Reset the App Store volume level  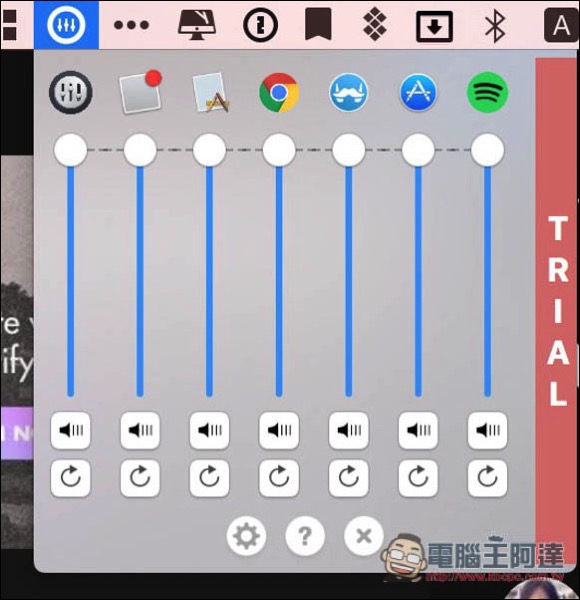coord(418,478)
